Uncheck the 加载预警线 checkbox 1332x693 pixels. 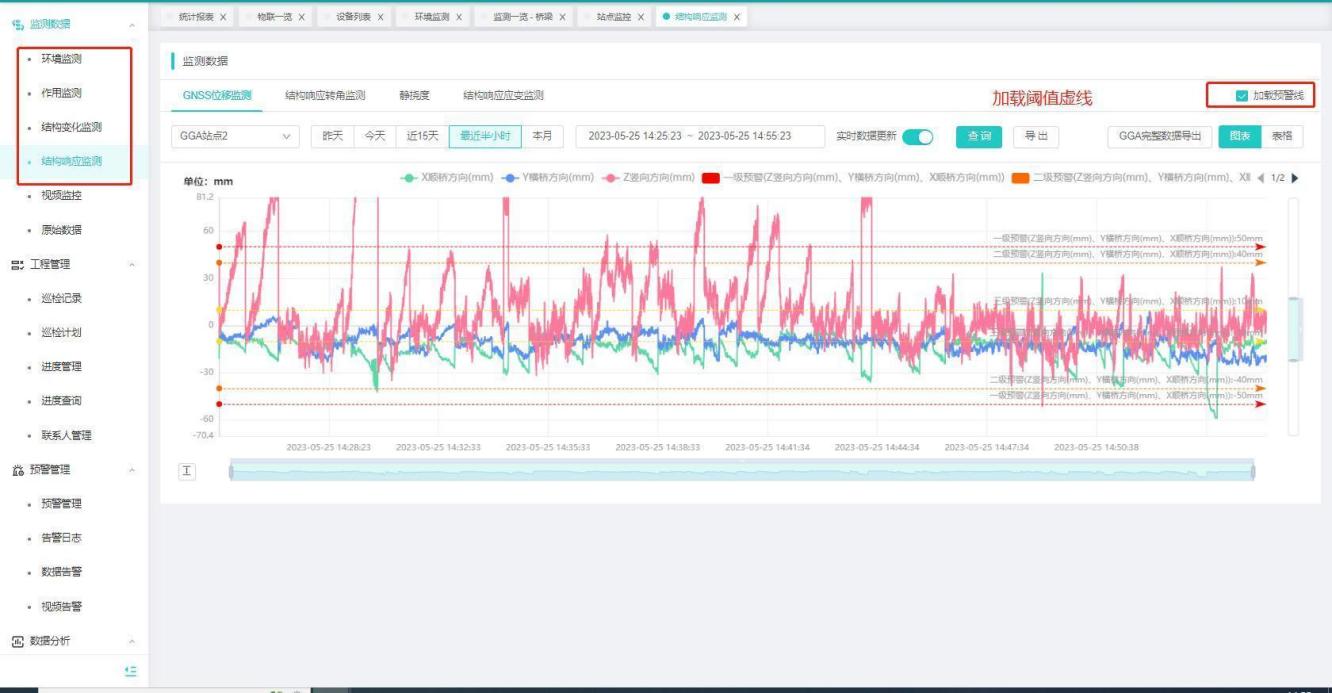[1242, 96]
